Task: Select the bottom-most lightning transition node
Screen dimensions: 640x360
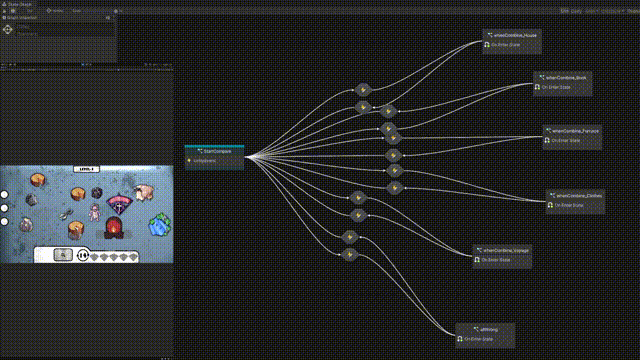Action: click(x=350, y=254)
